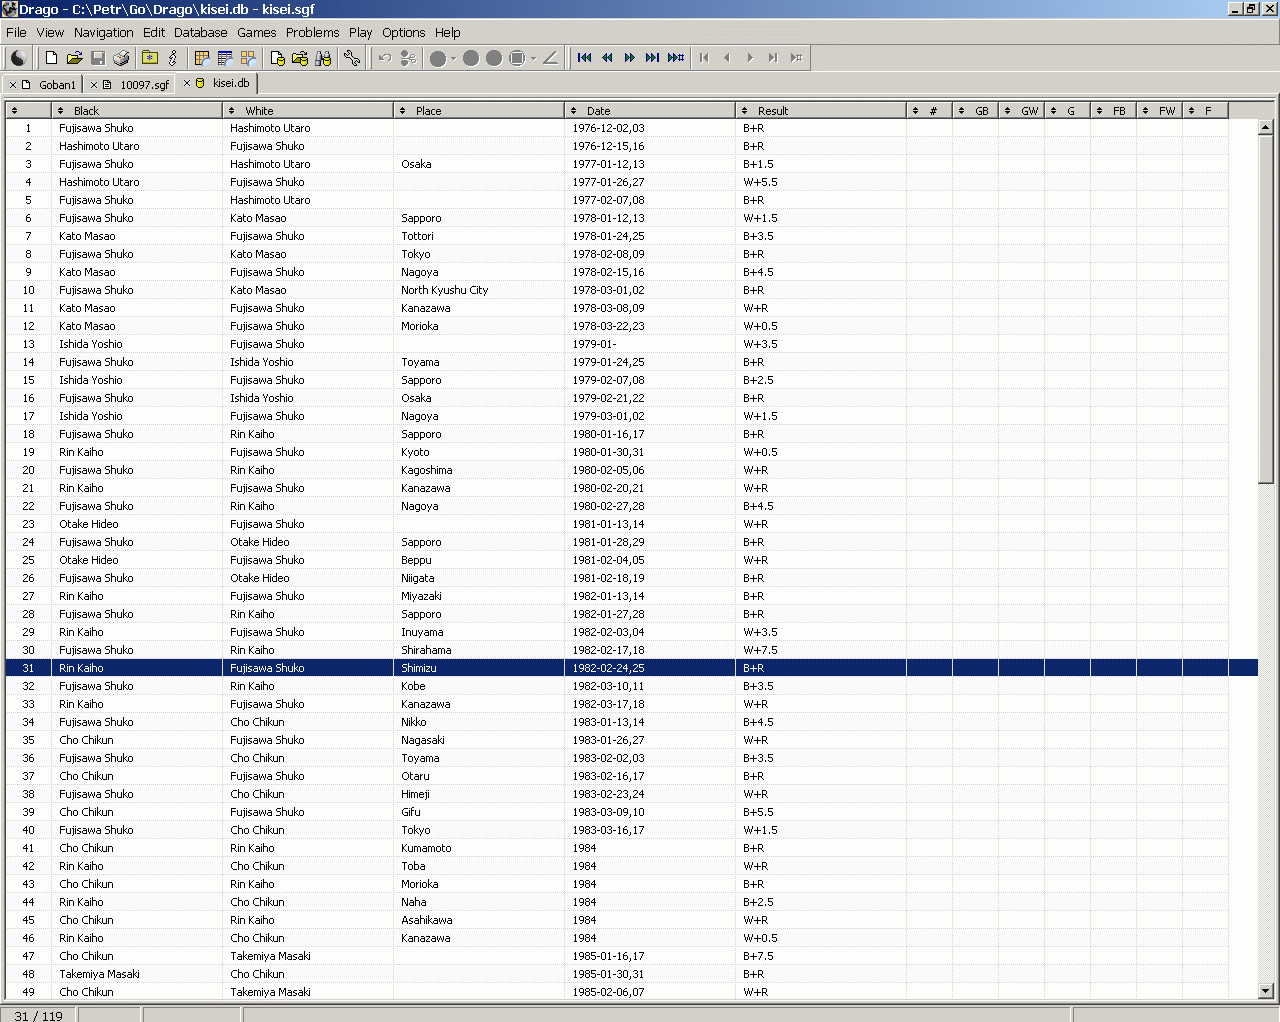Close the Goban1 tab
This screenshot has width=1280, height=1022.
[13, 85]
